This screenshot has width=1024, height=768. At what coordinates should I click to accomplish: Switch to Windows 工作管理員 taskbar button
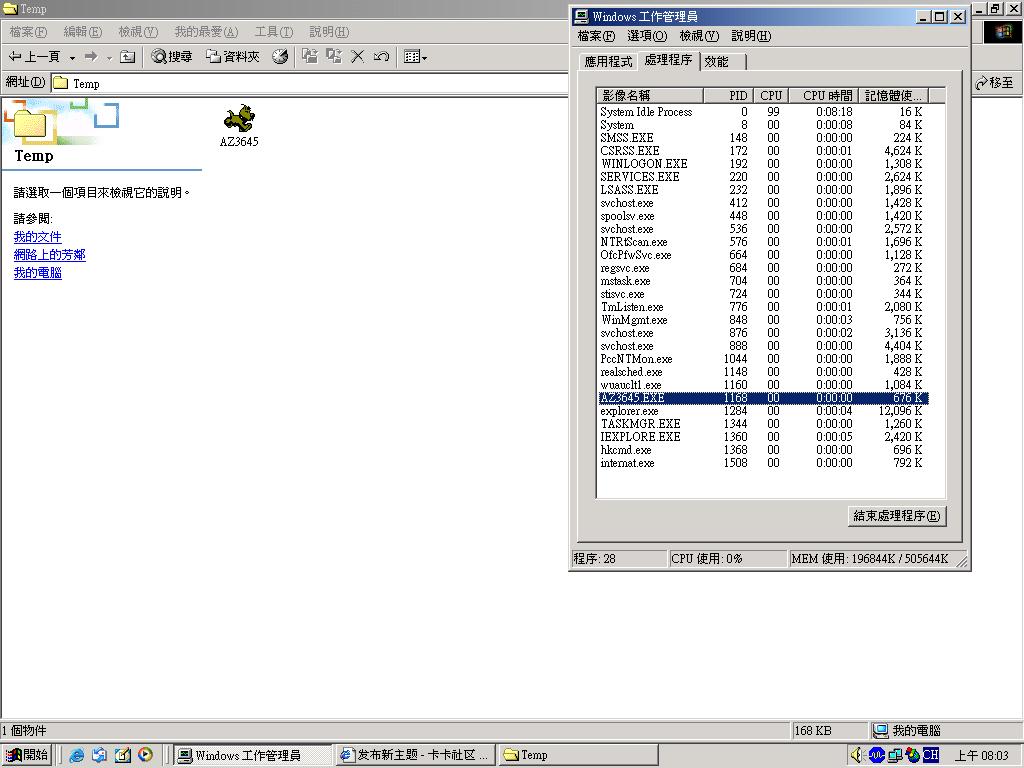coord(253,755)
